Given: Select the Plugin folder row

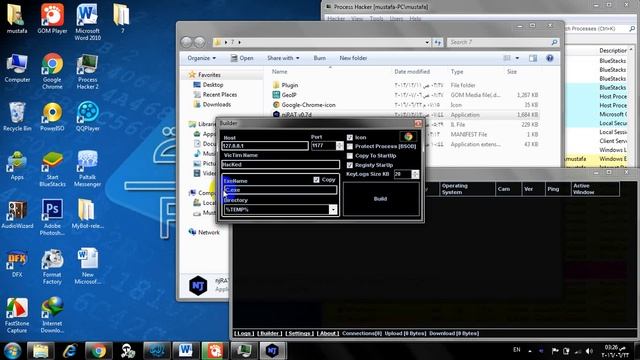Looking at the screenshot, I should pyautogui.click(x=405, y=85).
